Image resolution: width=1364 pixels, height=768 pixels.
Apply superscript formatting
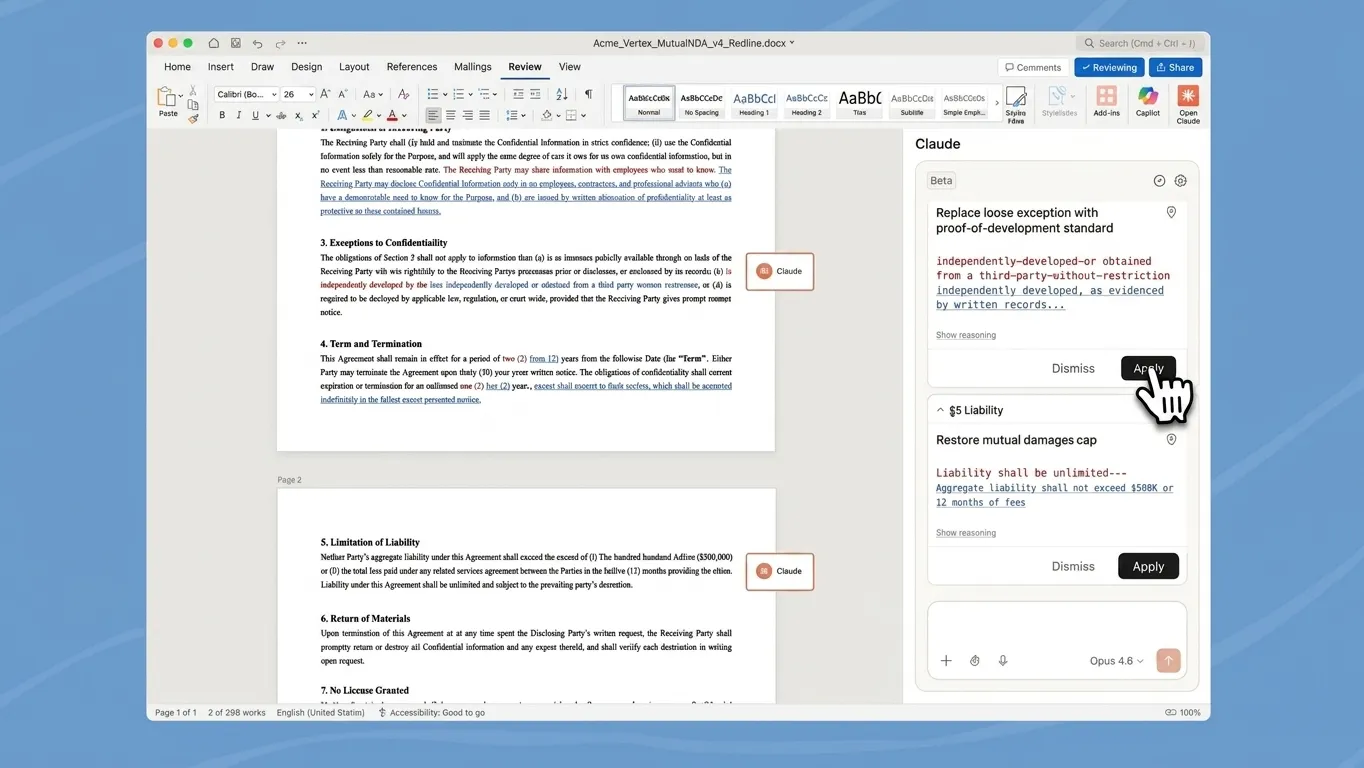315,115
